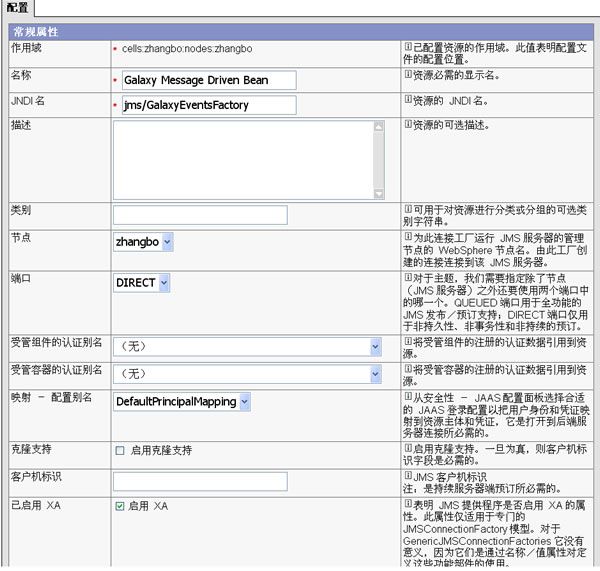This screenshot has height=571, width=600.
Task: Click the 常规属性 section header
Action: 301,32
